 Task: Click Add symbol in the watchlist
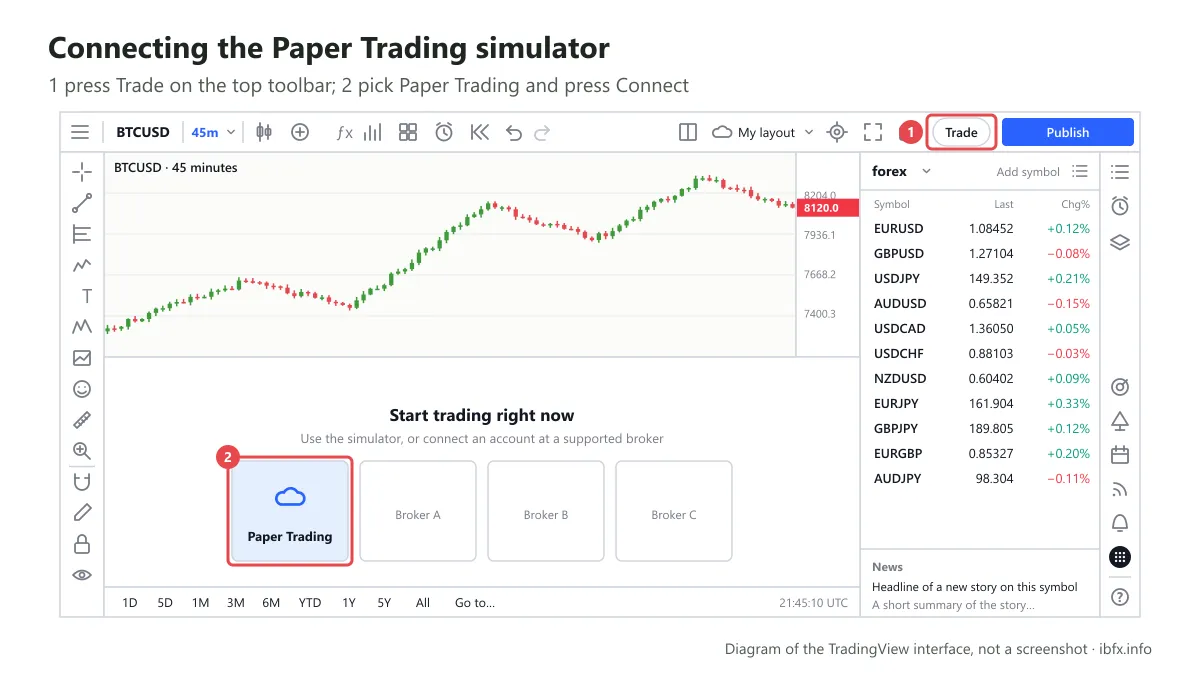pos(1028,172)
